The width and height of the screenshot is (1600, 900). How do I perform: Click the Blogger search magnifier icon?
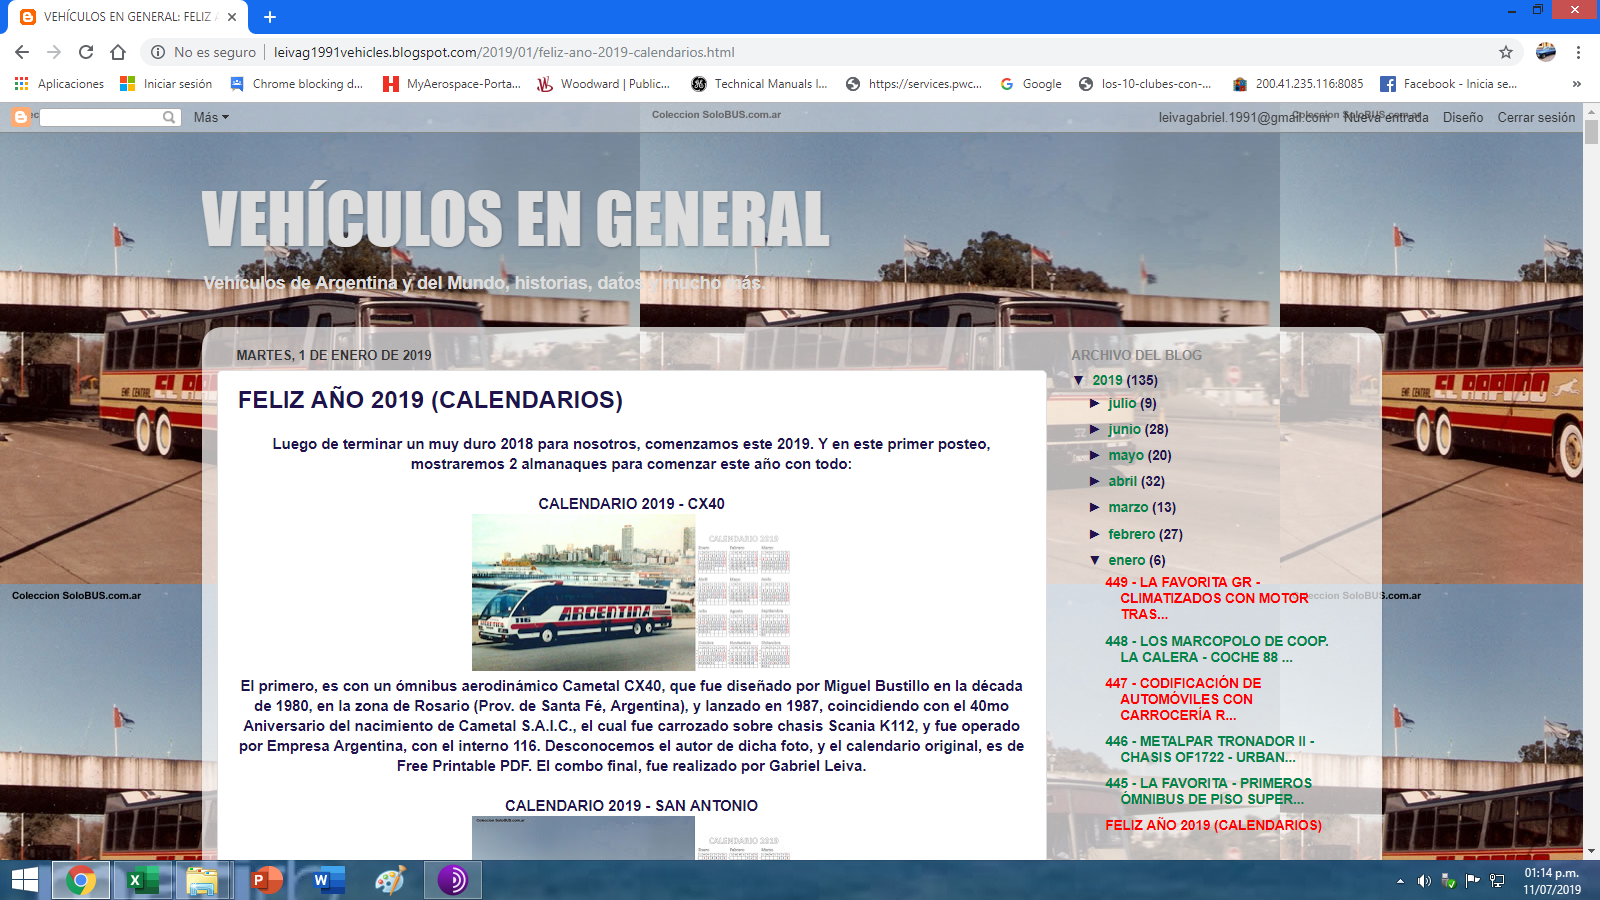[x=169, y=117]
